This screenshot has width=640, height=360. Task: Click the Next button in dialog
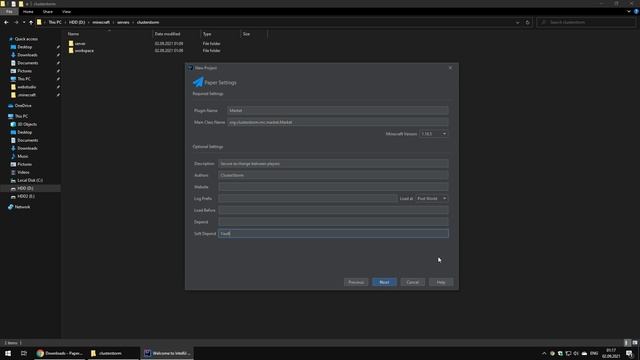coord(384,282)
